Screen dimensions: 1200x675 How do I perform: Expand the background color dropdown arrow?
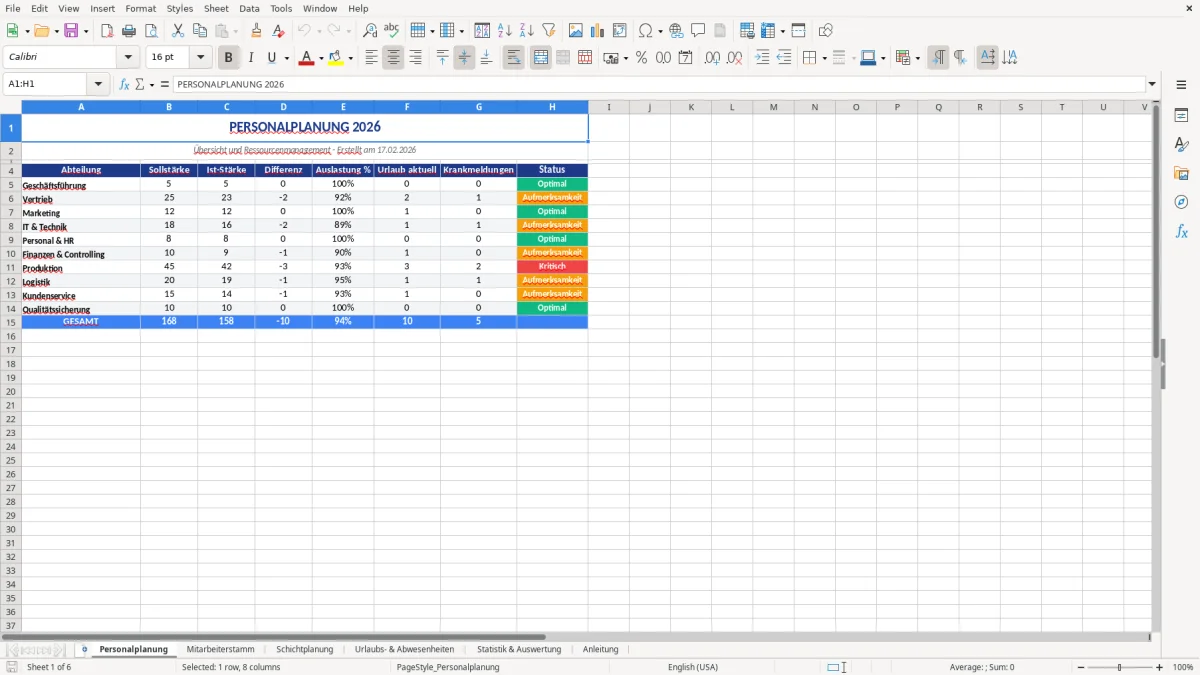351,57
